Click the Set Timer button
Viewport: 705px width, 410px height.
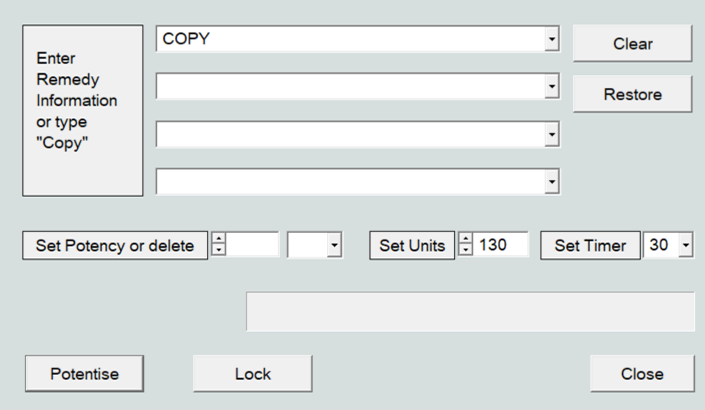[x=590, y=245]
